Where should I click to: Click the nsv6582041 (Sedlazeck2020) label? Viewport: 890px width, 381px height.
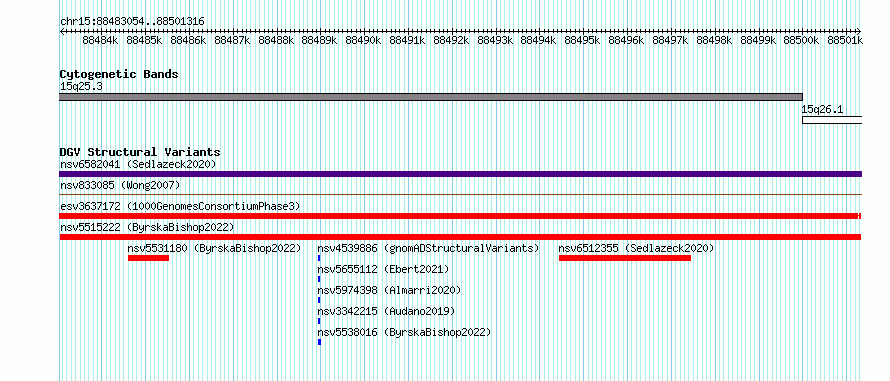tap(138, 164)
